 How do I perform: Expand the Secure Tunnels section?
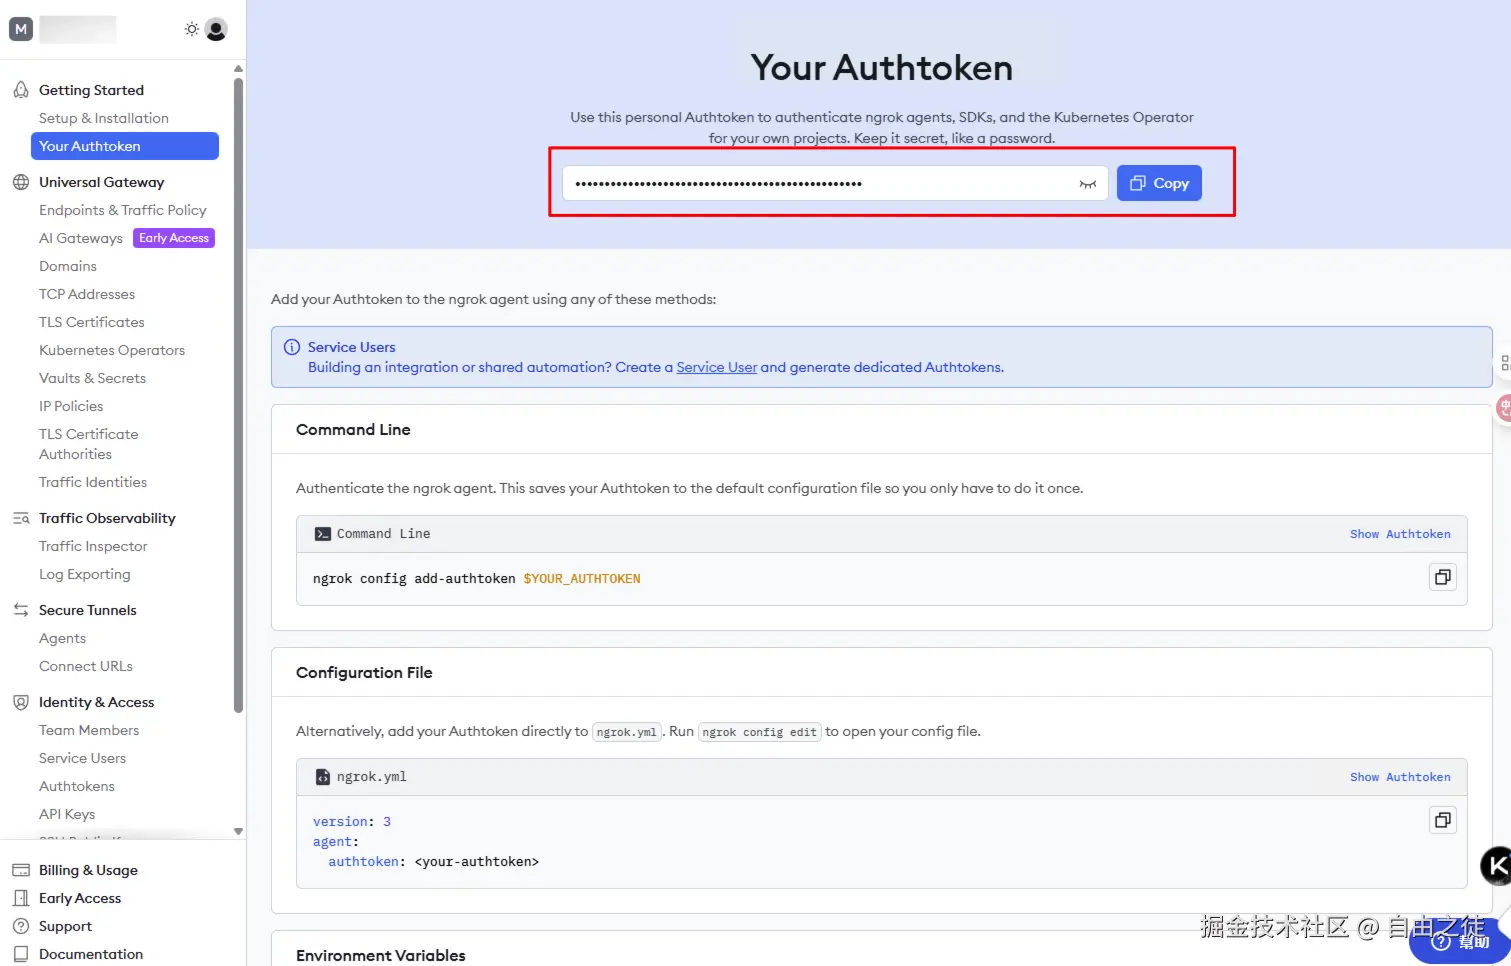tap(88, 610)
